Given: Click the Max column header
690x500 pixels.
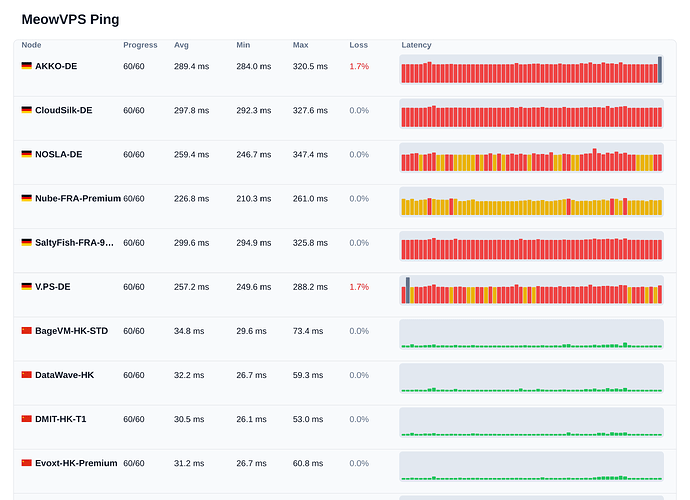Looking at the screenshot, I should (301, 45).
